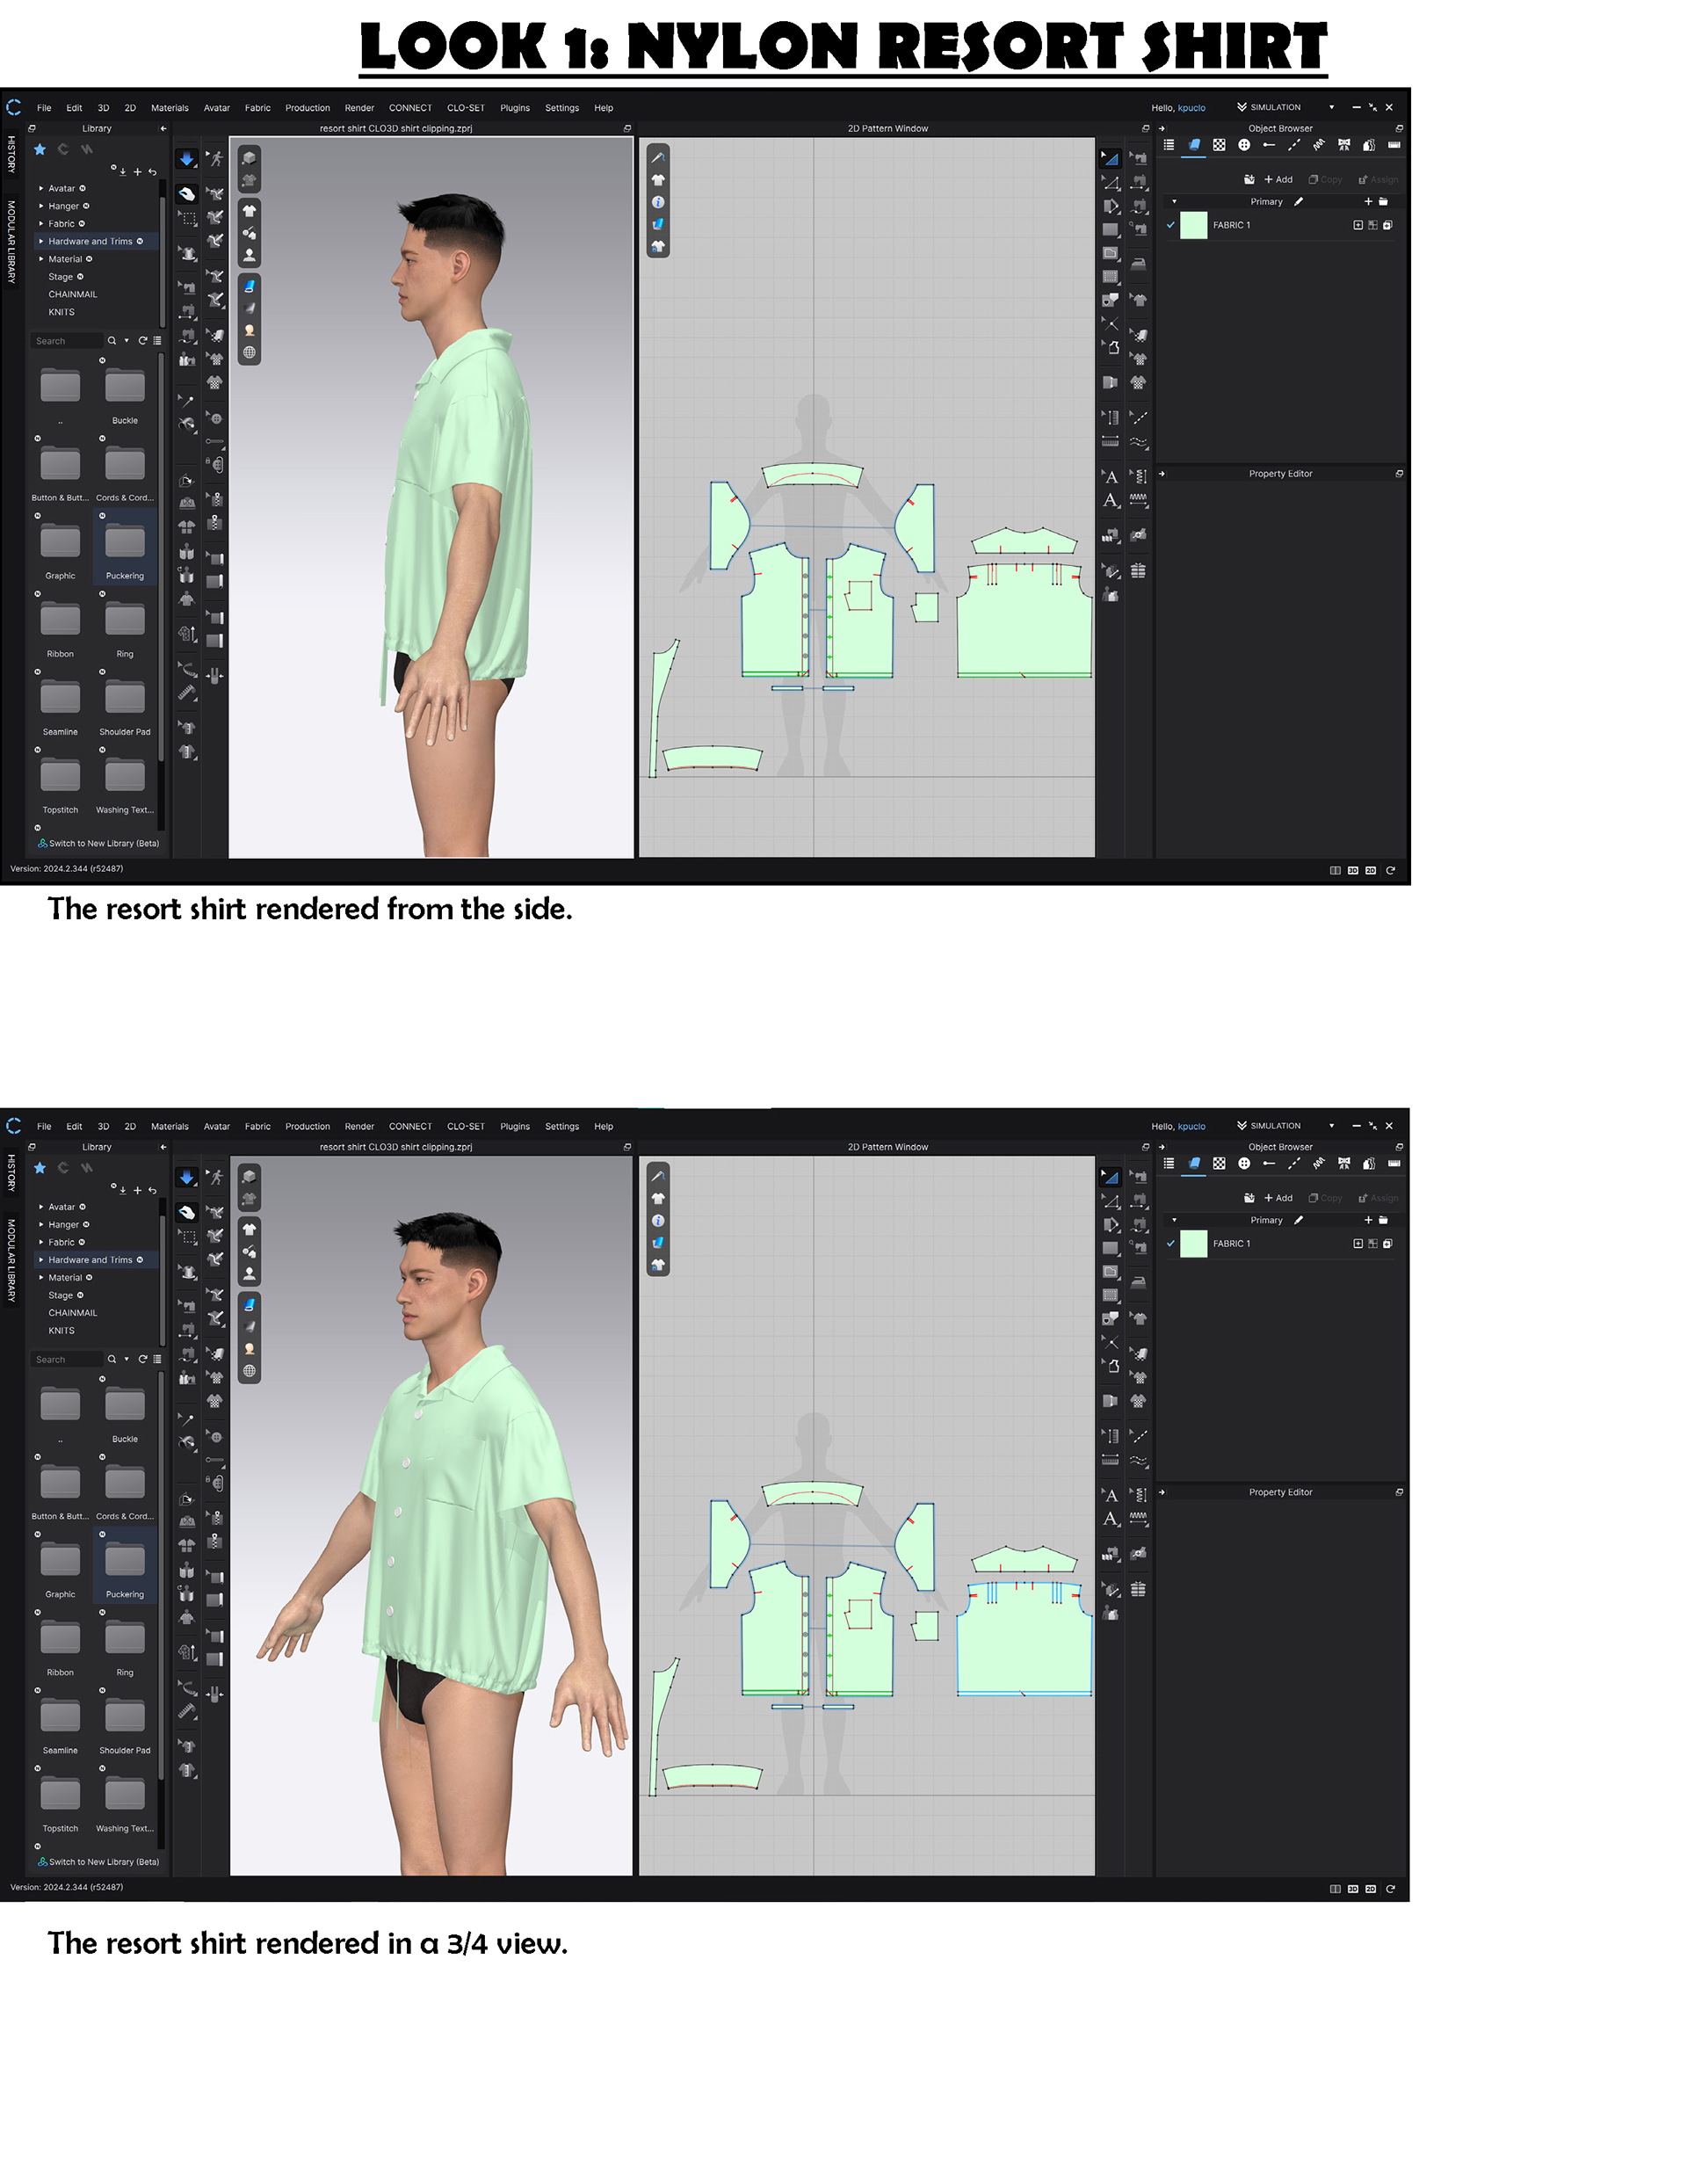
Task: Open Bowtie/trim tab in 3/4-view Object Browser
Action: click(1344, 1164)
